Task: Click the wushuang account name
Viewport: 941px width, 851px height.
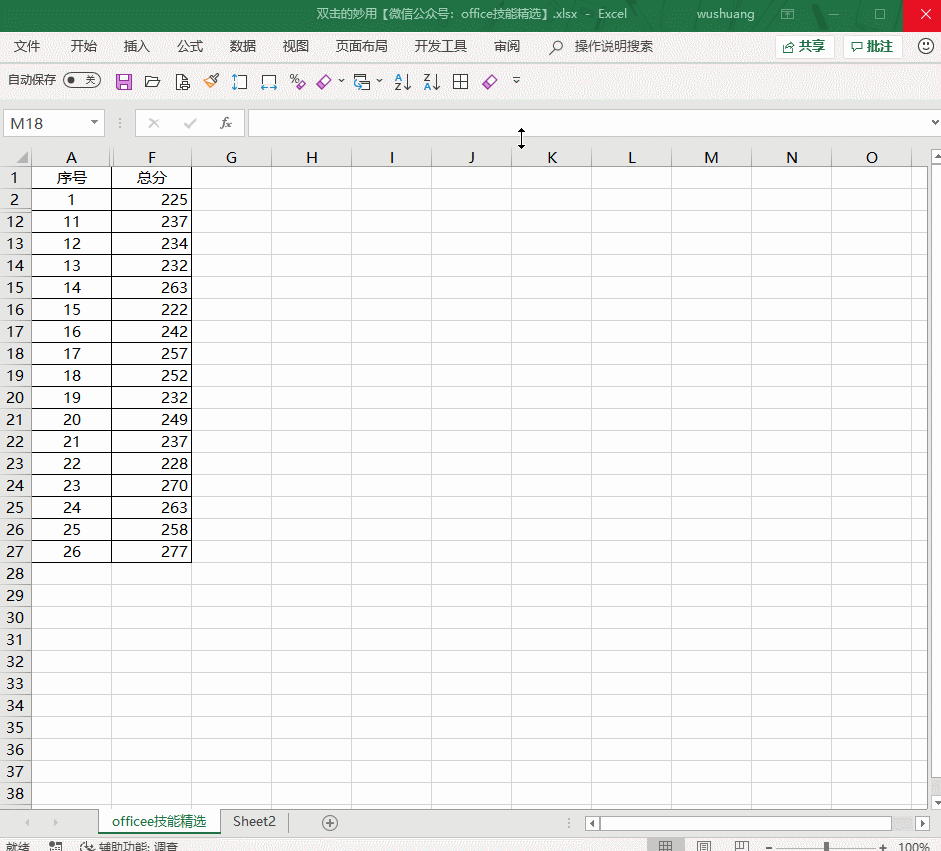Action: pos(725,14)
